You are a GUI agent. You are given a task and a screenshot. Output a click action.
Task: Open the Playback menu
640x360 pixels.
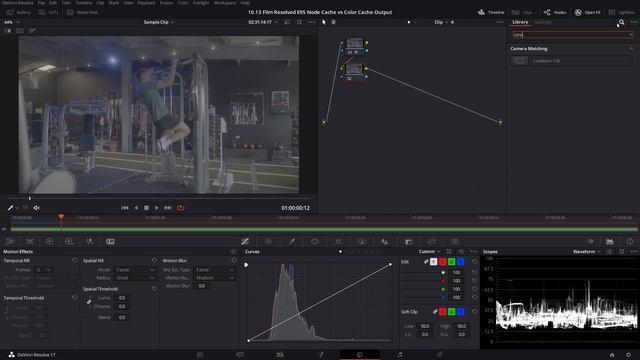click(x=146, y=3)
